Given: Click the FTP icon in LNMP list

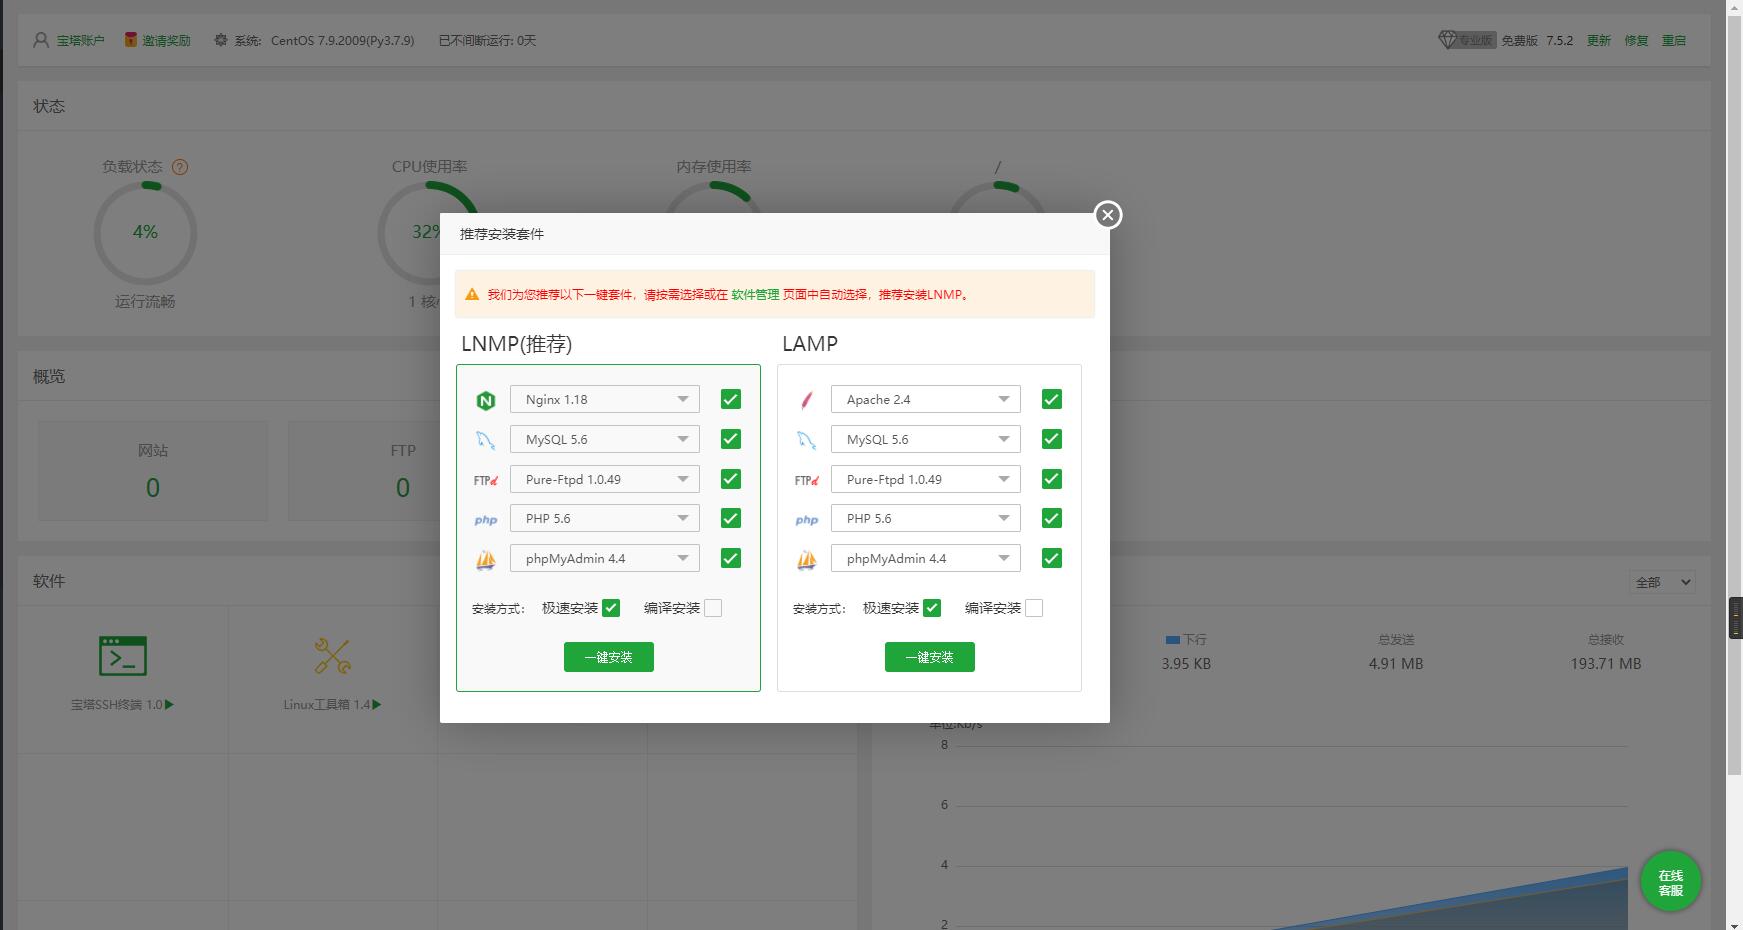Looking at the screenshot, I should pyautogui.click(x=486, y=480).
